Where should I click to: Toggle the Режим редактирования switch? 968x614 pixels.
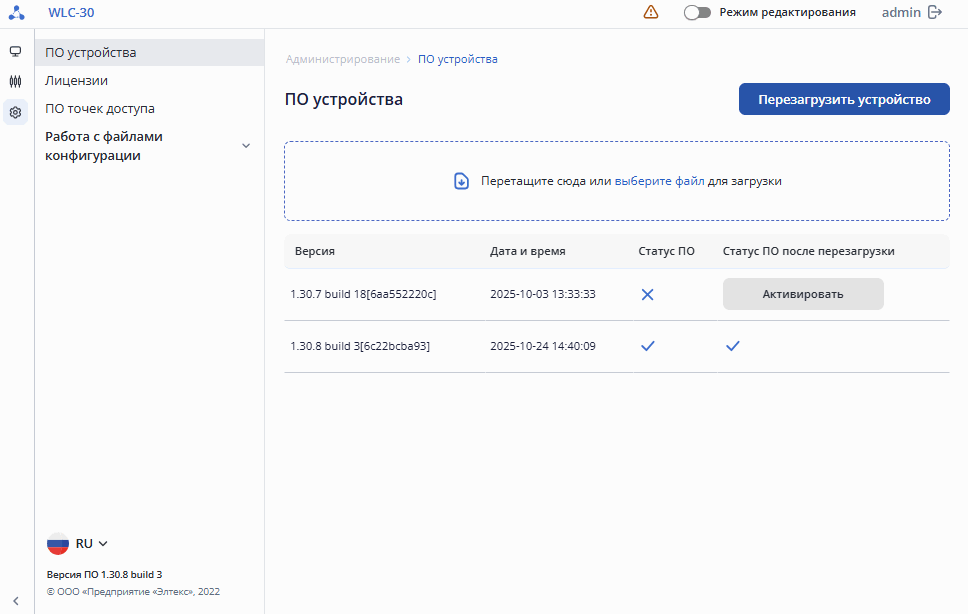click(697, 13)
